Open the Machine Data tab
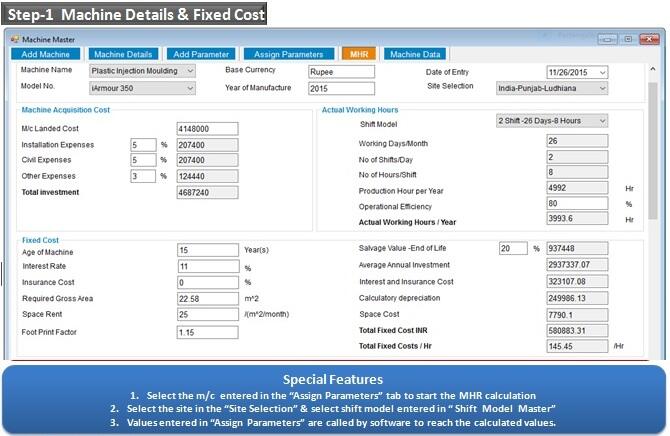670x436 pixels. 415,54
